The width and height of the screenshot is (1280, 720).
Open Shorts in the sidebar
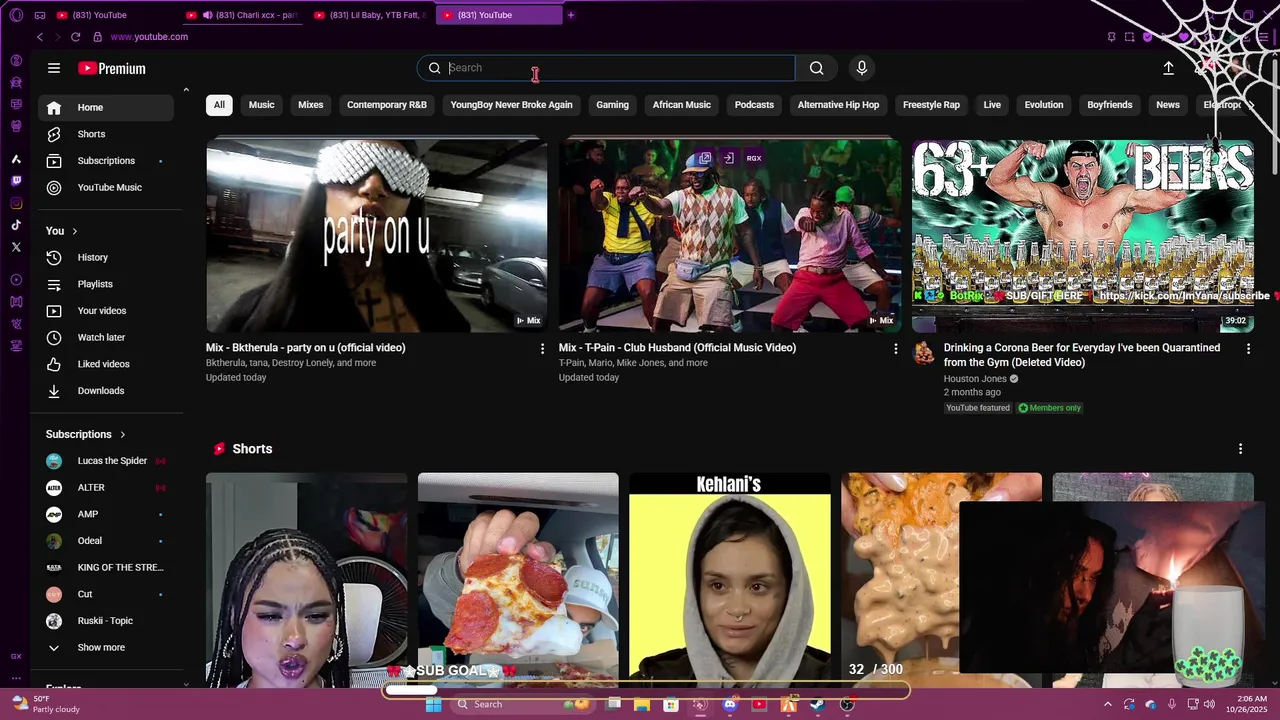pos(106,134)
